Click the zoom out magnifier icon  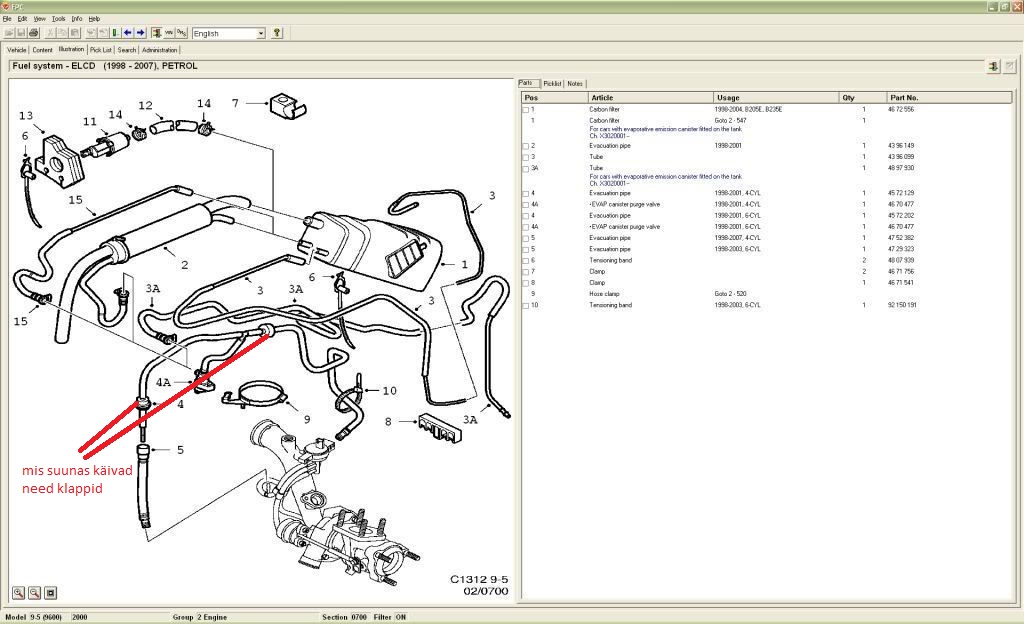34,592
